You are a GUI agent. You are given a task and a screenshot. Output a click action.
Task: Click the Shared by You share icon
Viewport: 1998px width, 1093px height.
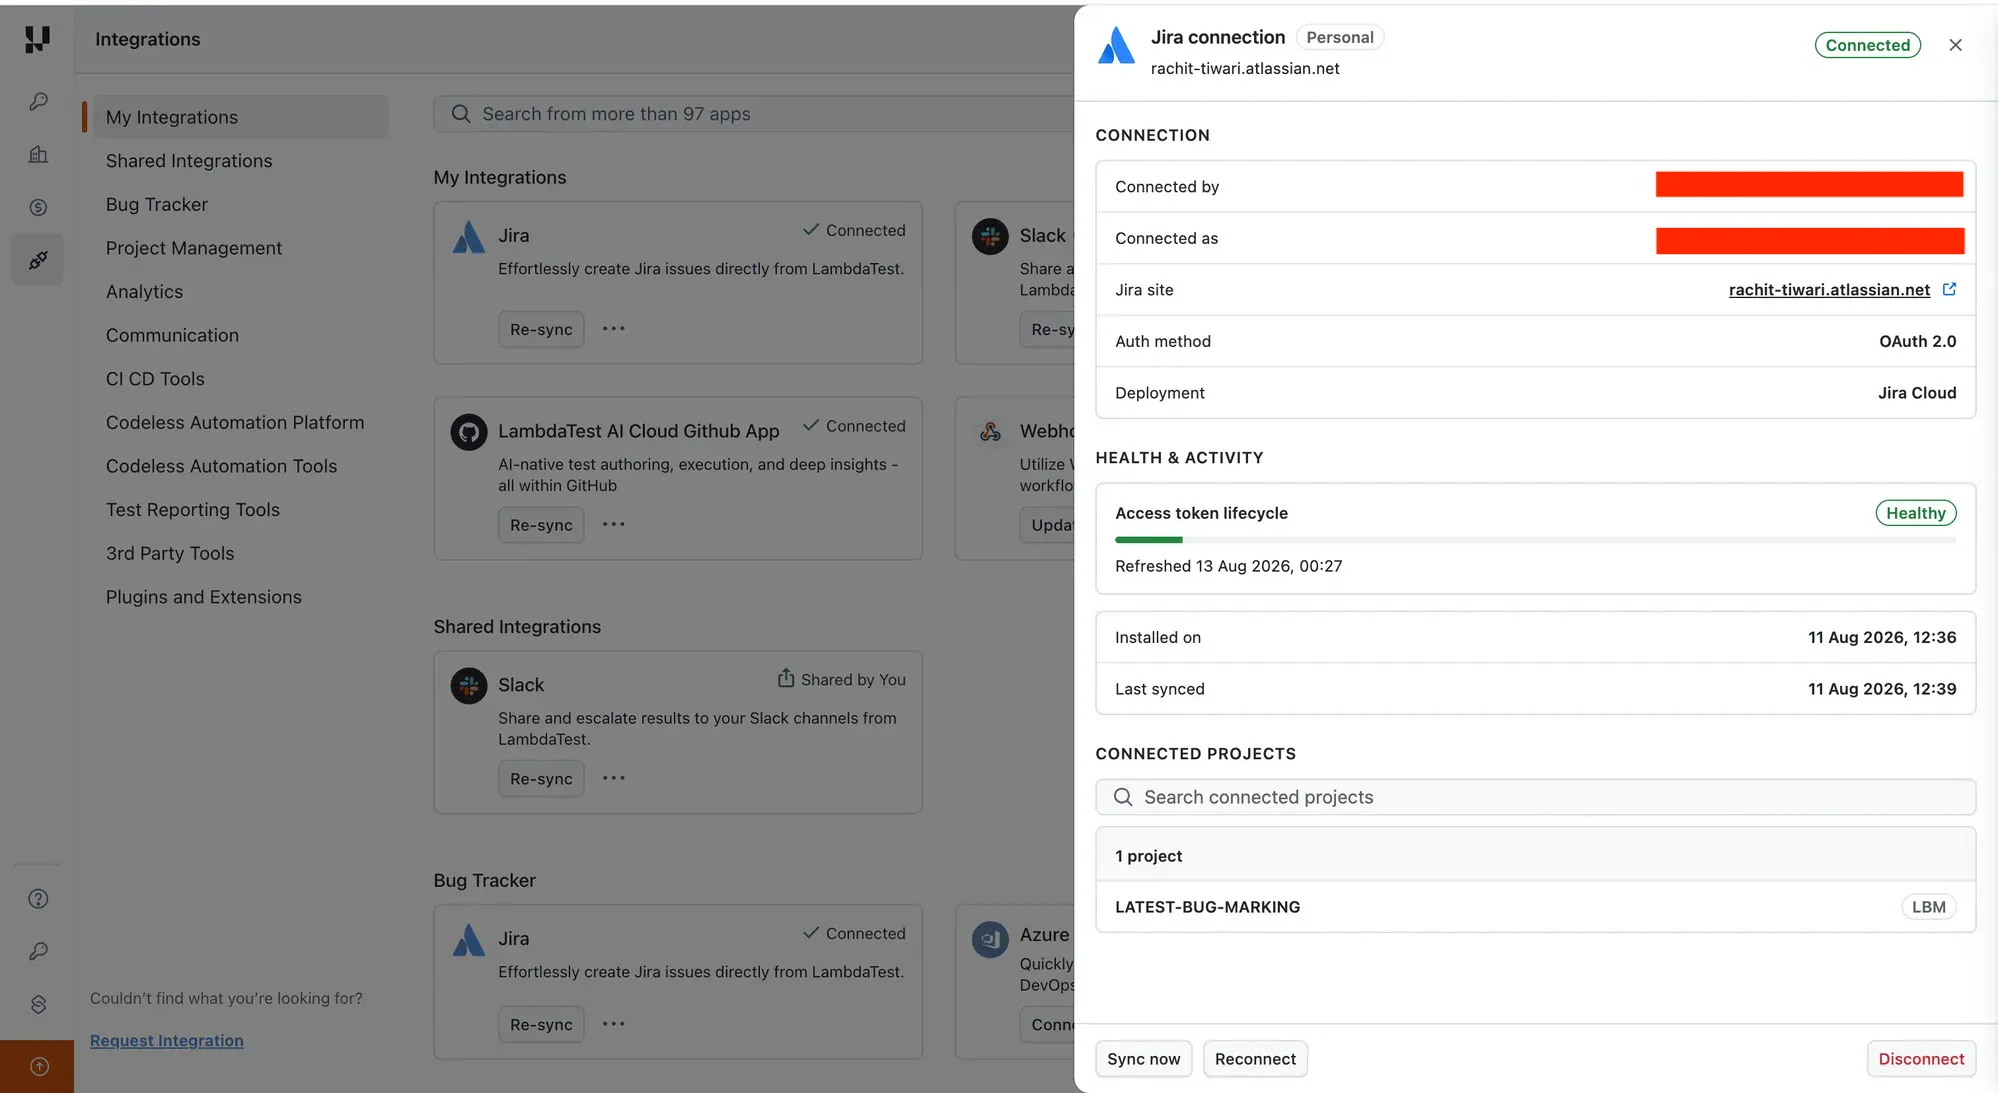click(x=786, y=678)
